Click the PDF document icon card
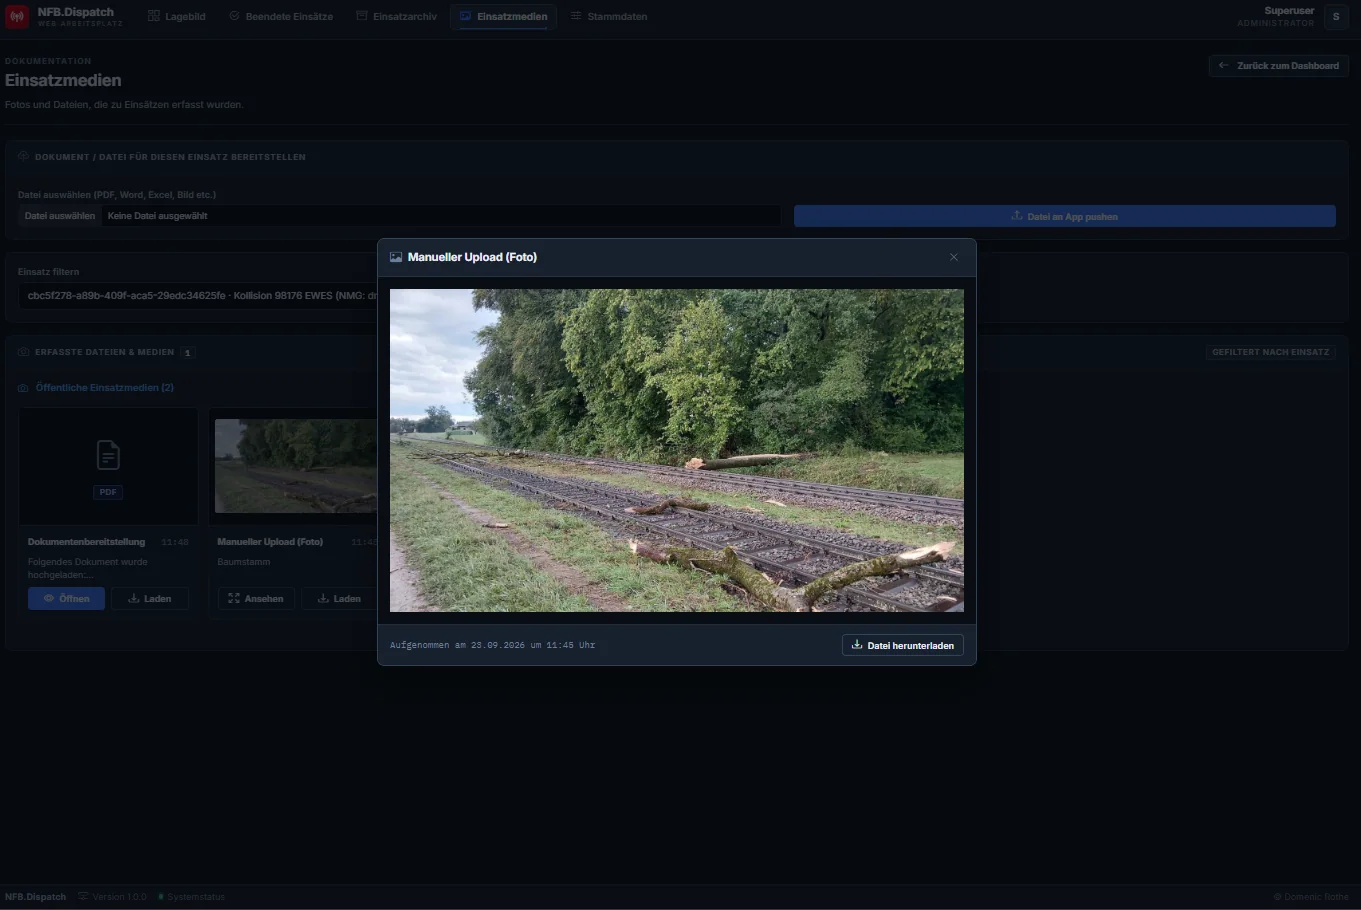The width and height of the screenshot is (1361, 910). tap(108, 466)
